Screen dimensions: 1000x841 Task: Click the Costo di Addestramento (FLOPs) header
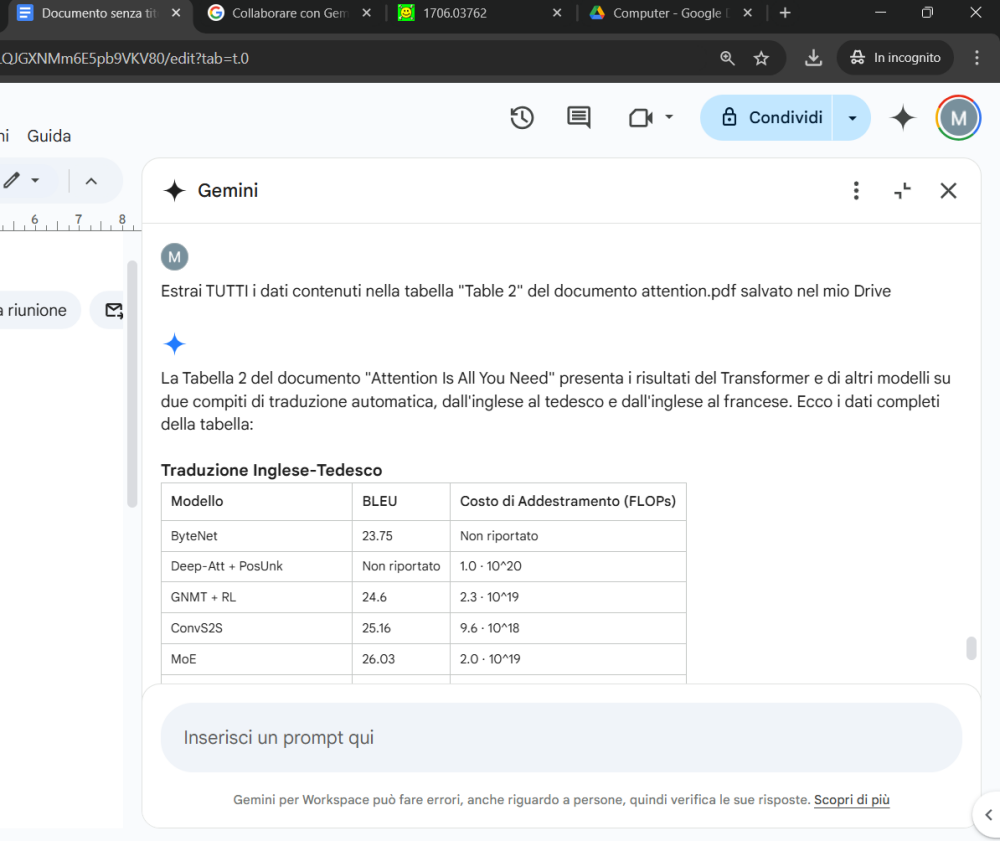click(568, 501)
